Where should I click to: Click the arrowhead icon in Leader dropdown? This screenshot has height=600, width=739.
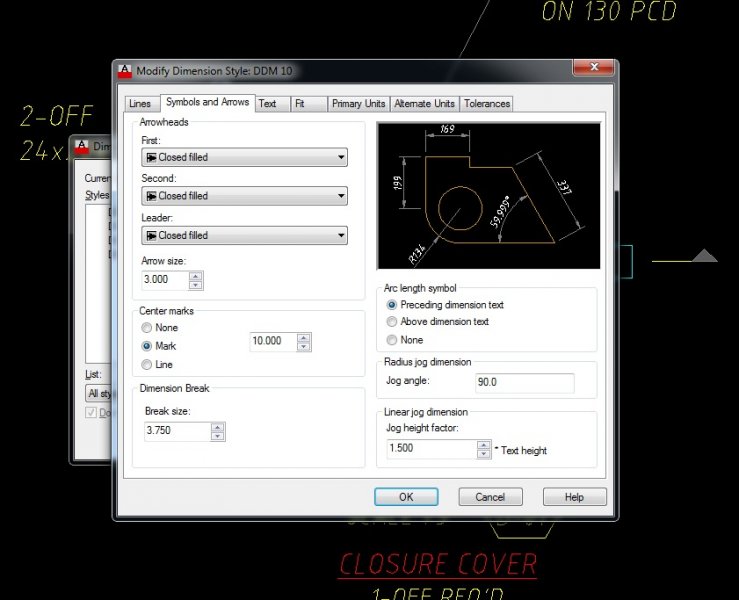pos(151,236)
